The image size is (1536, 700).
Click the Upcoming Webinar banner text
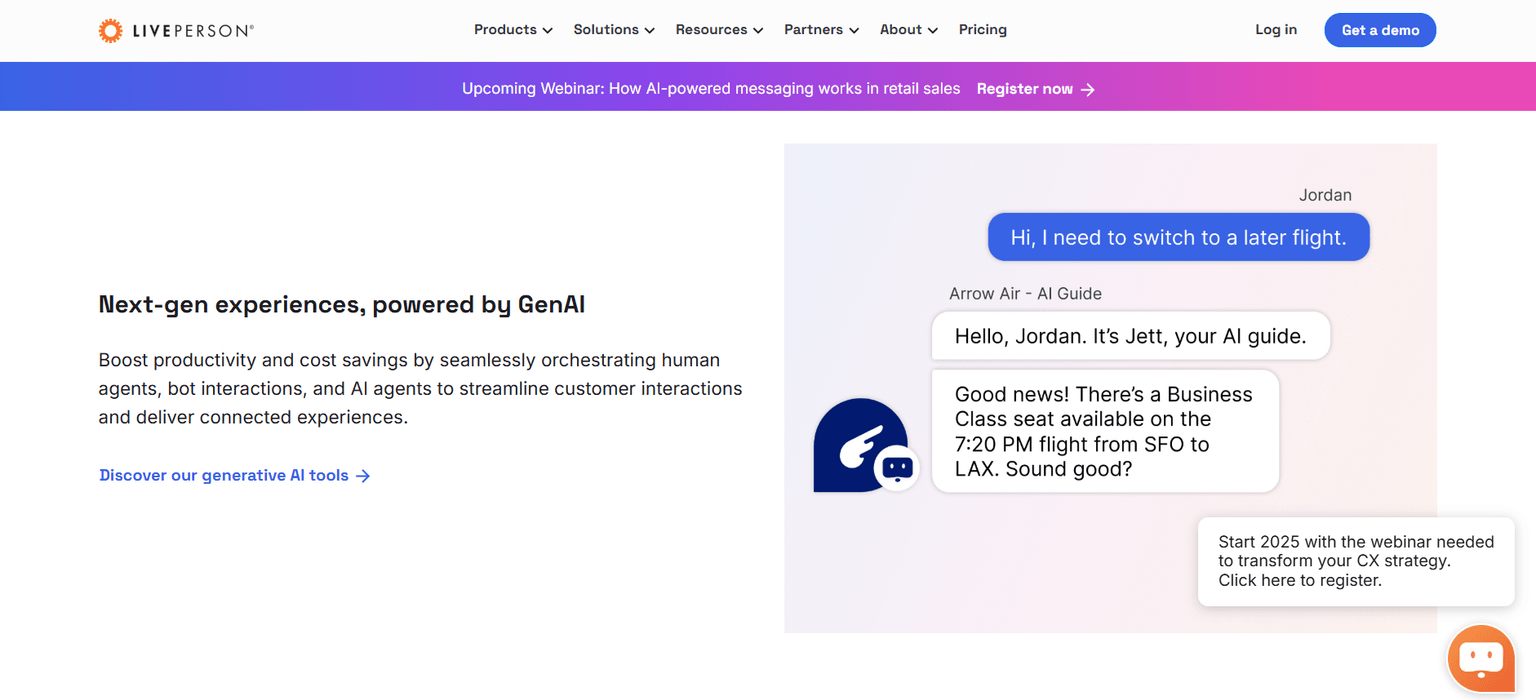point(711,89)
